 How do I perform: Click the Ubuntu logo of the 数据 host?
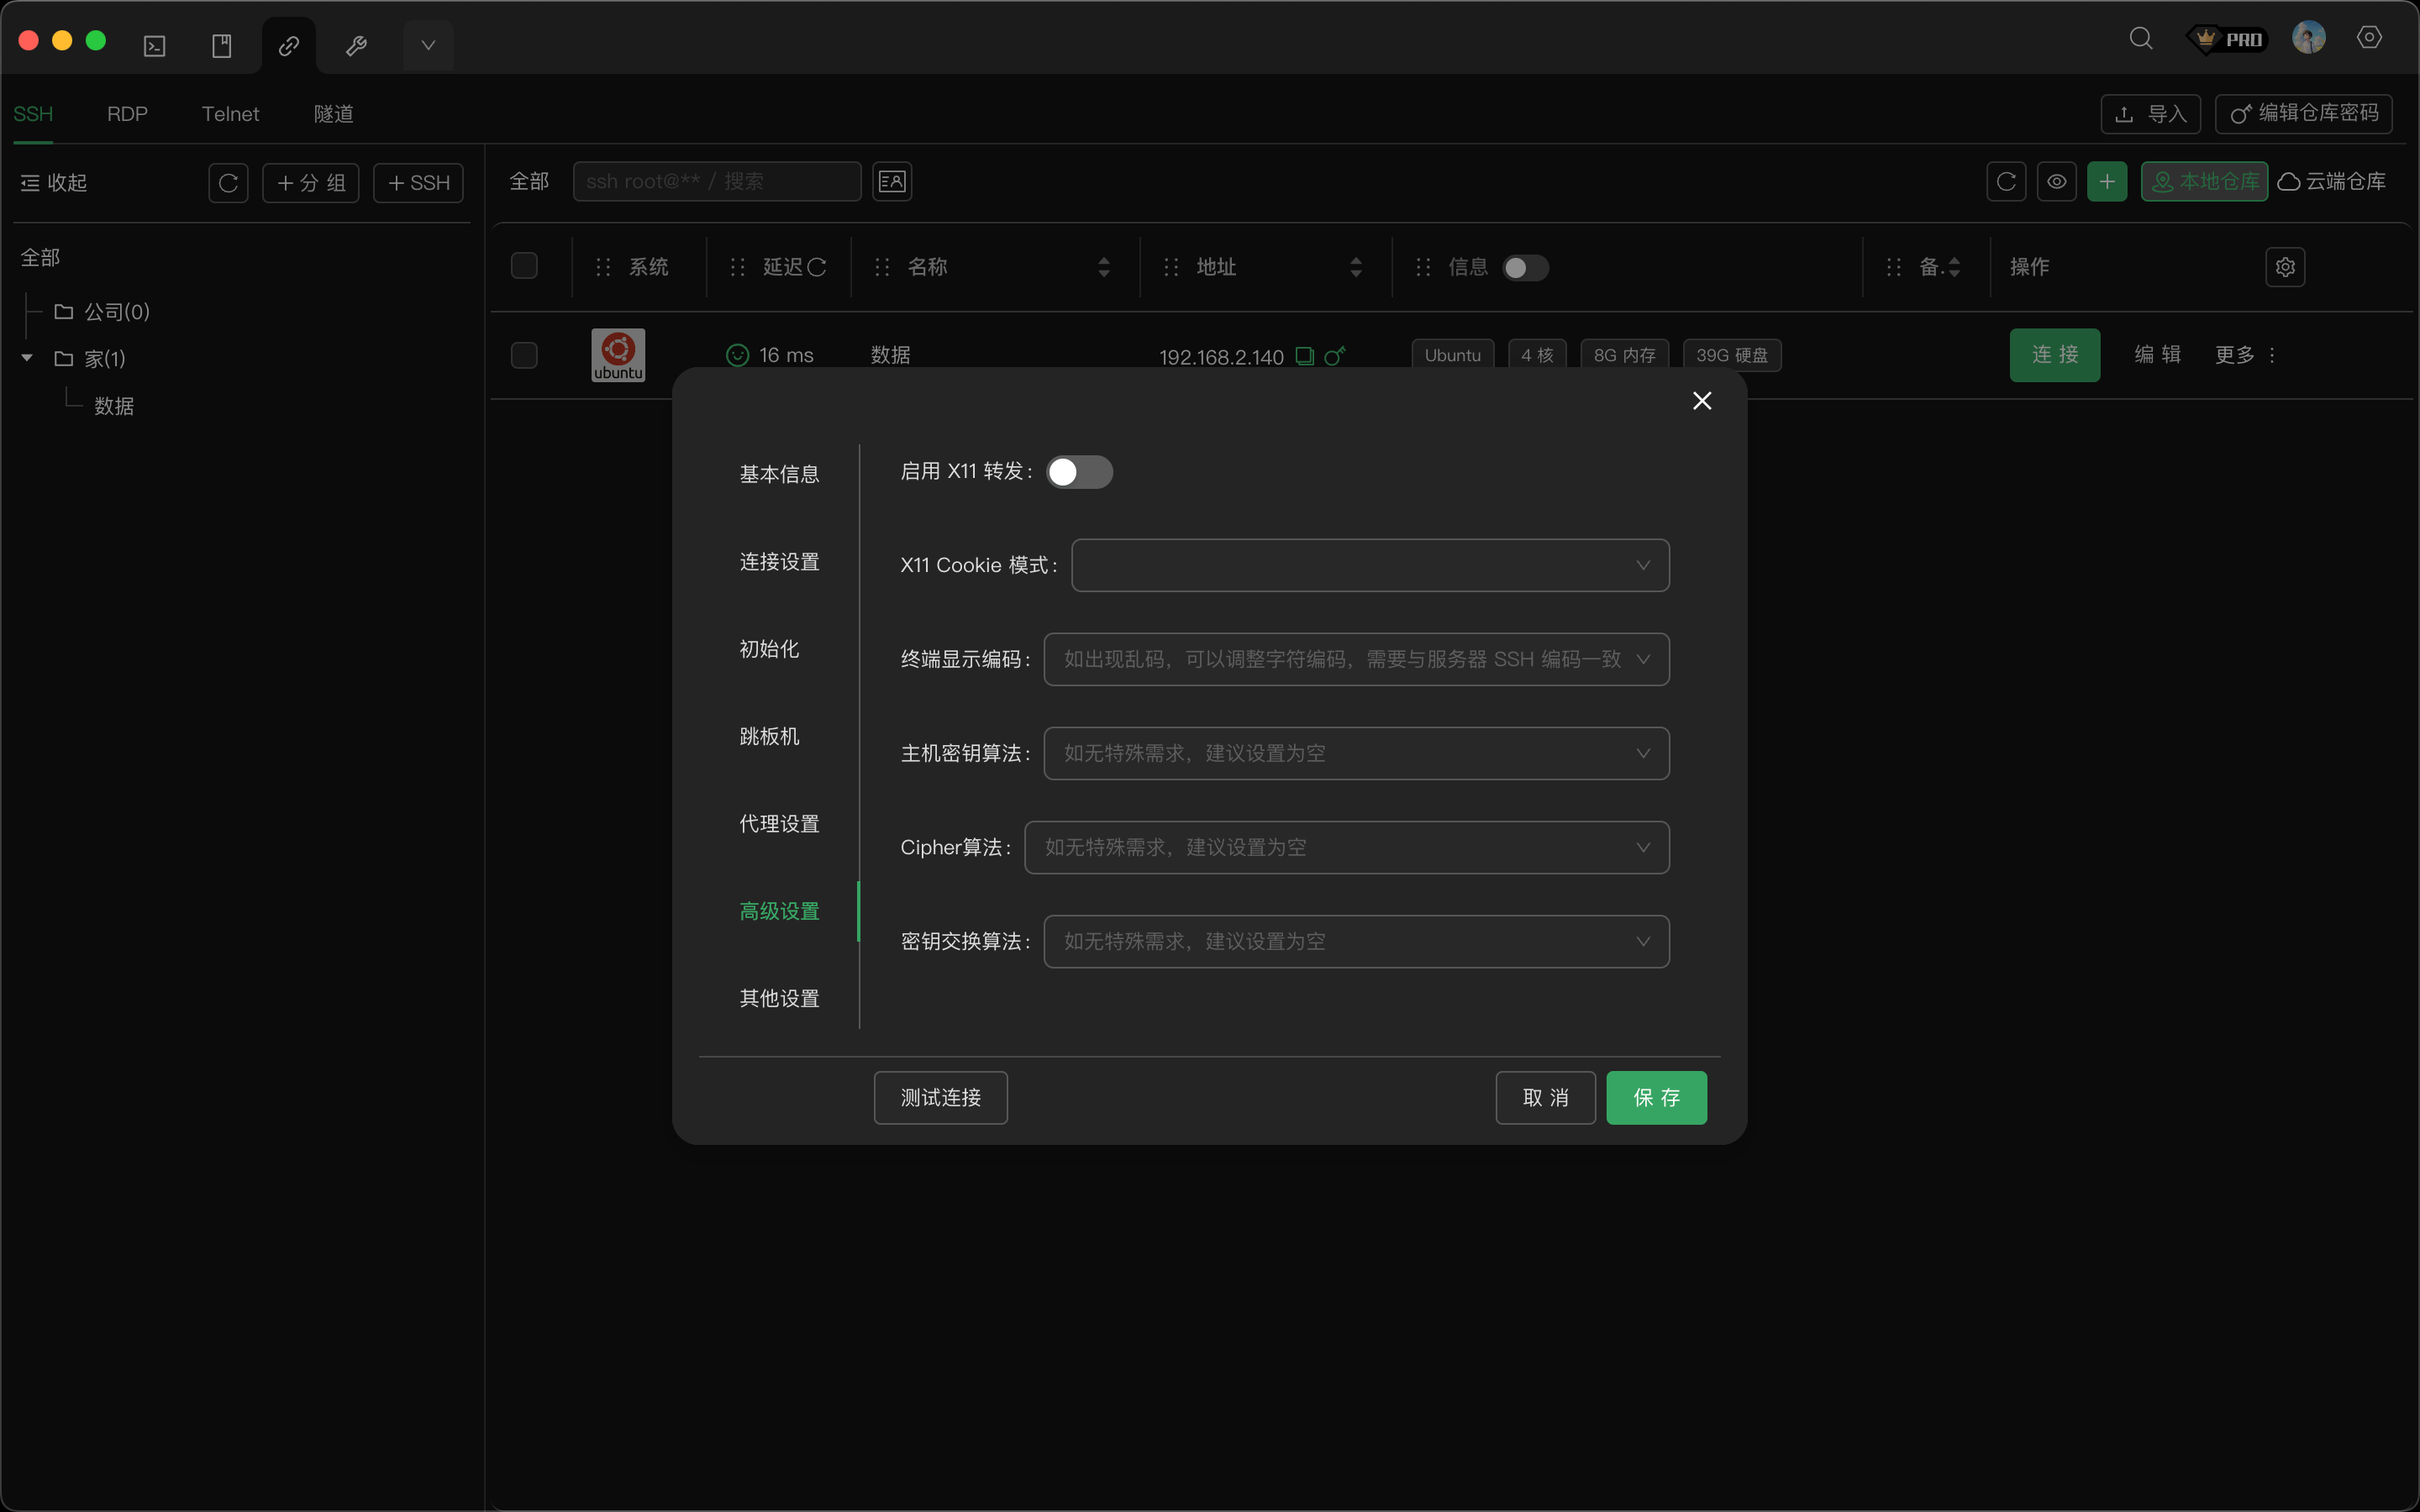(617, 354)
